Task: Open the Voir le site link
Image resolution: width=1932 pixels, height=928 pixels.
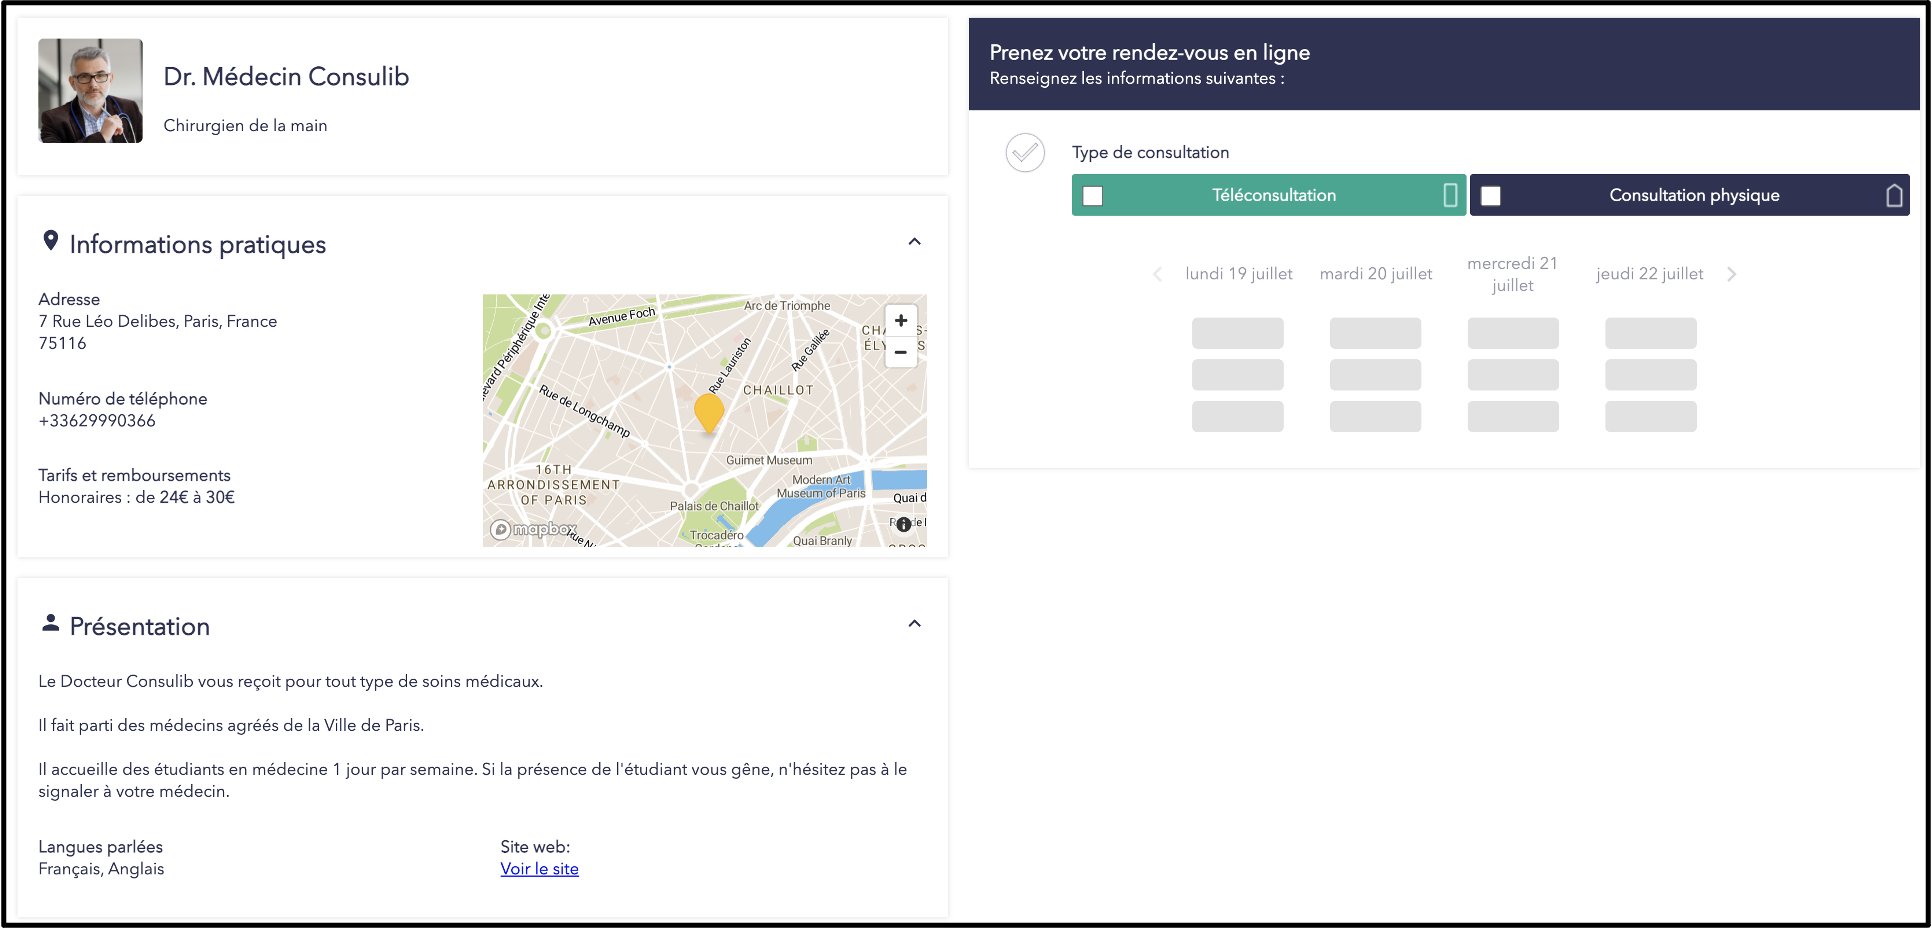Action: [539, 869]
